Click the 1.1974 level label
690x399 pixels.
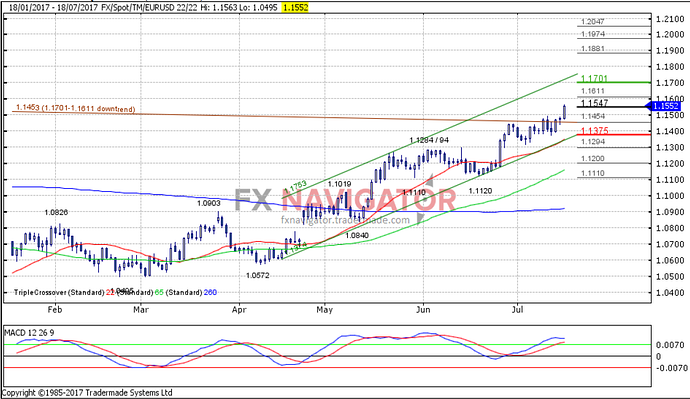click(x=593, y=34)
